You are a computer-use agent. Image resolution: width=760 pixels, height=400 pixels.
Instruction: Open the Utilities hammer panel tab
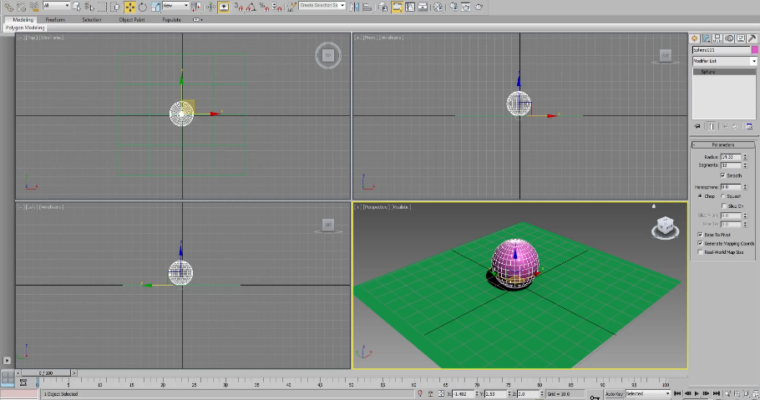pyautogui.click(x=752, y=38)
